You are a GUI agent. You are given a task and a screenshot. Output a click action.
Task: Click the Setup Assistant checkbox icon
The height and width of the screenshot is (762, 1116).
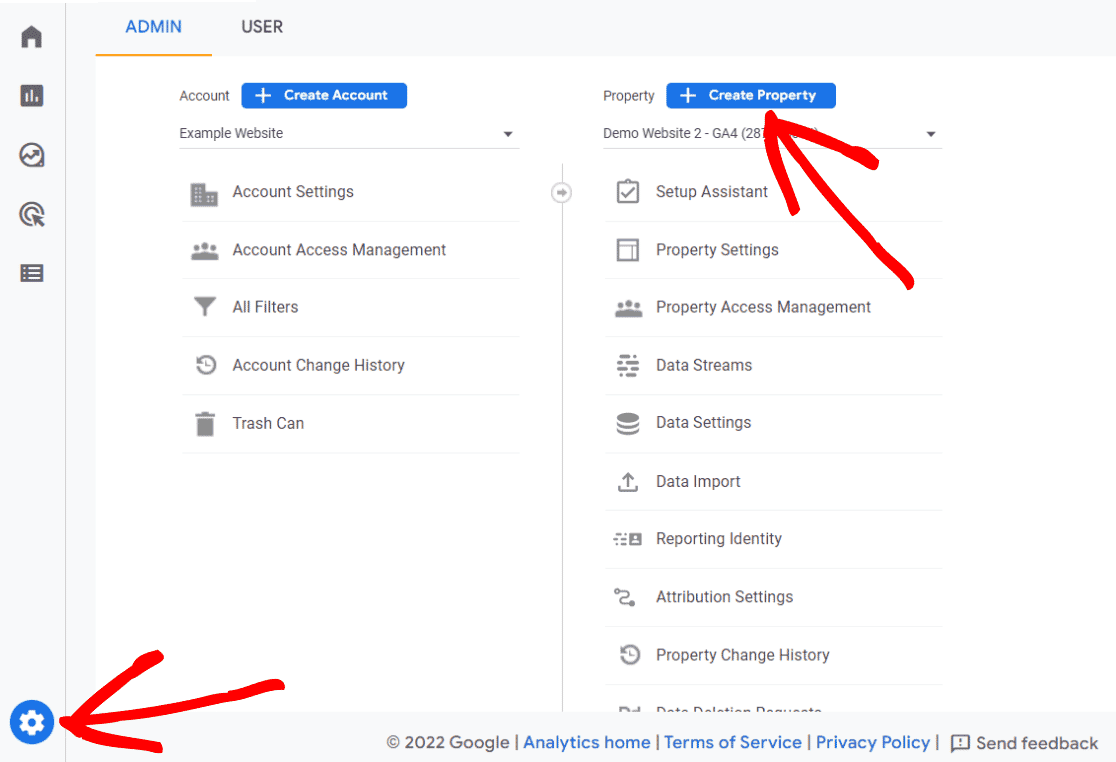point(628,192)
